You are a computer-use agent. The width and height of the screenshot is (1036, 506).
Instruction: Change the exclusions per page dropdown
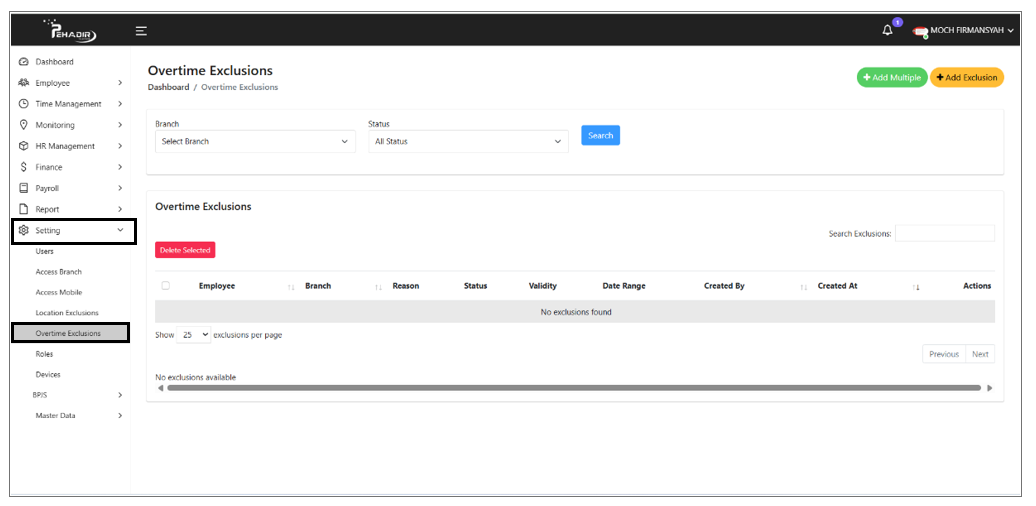pyautogui.click(x=193, y=335)
